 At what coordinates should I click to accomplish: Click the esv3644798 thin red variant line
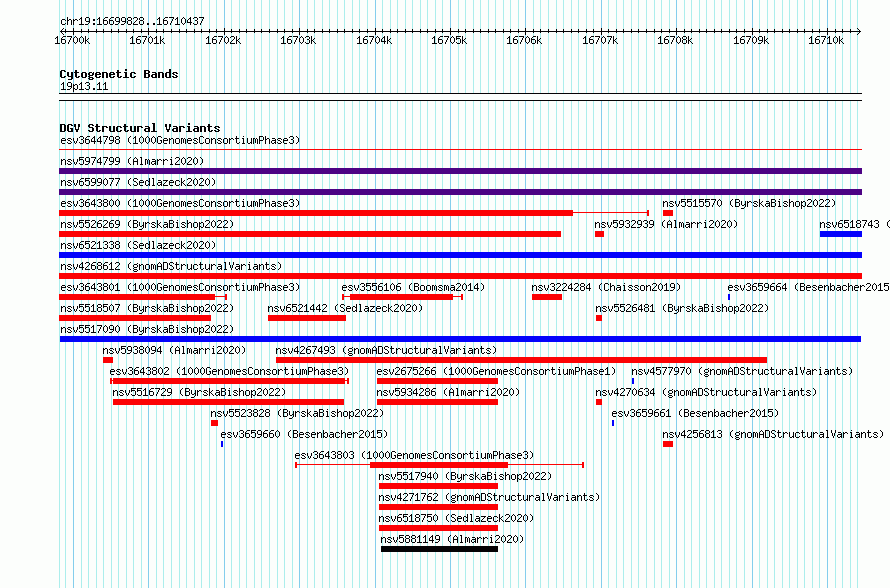[x=460, y=150]
